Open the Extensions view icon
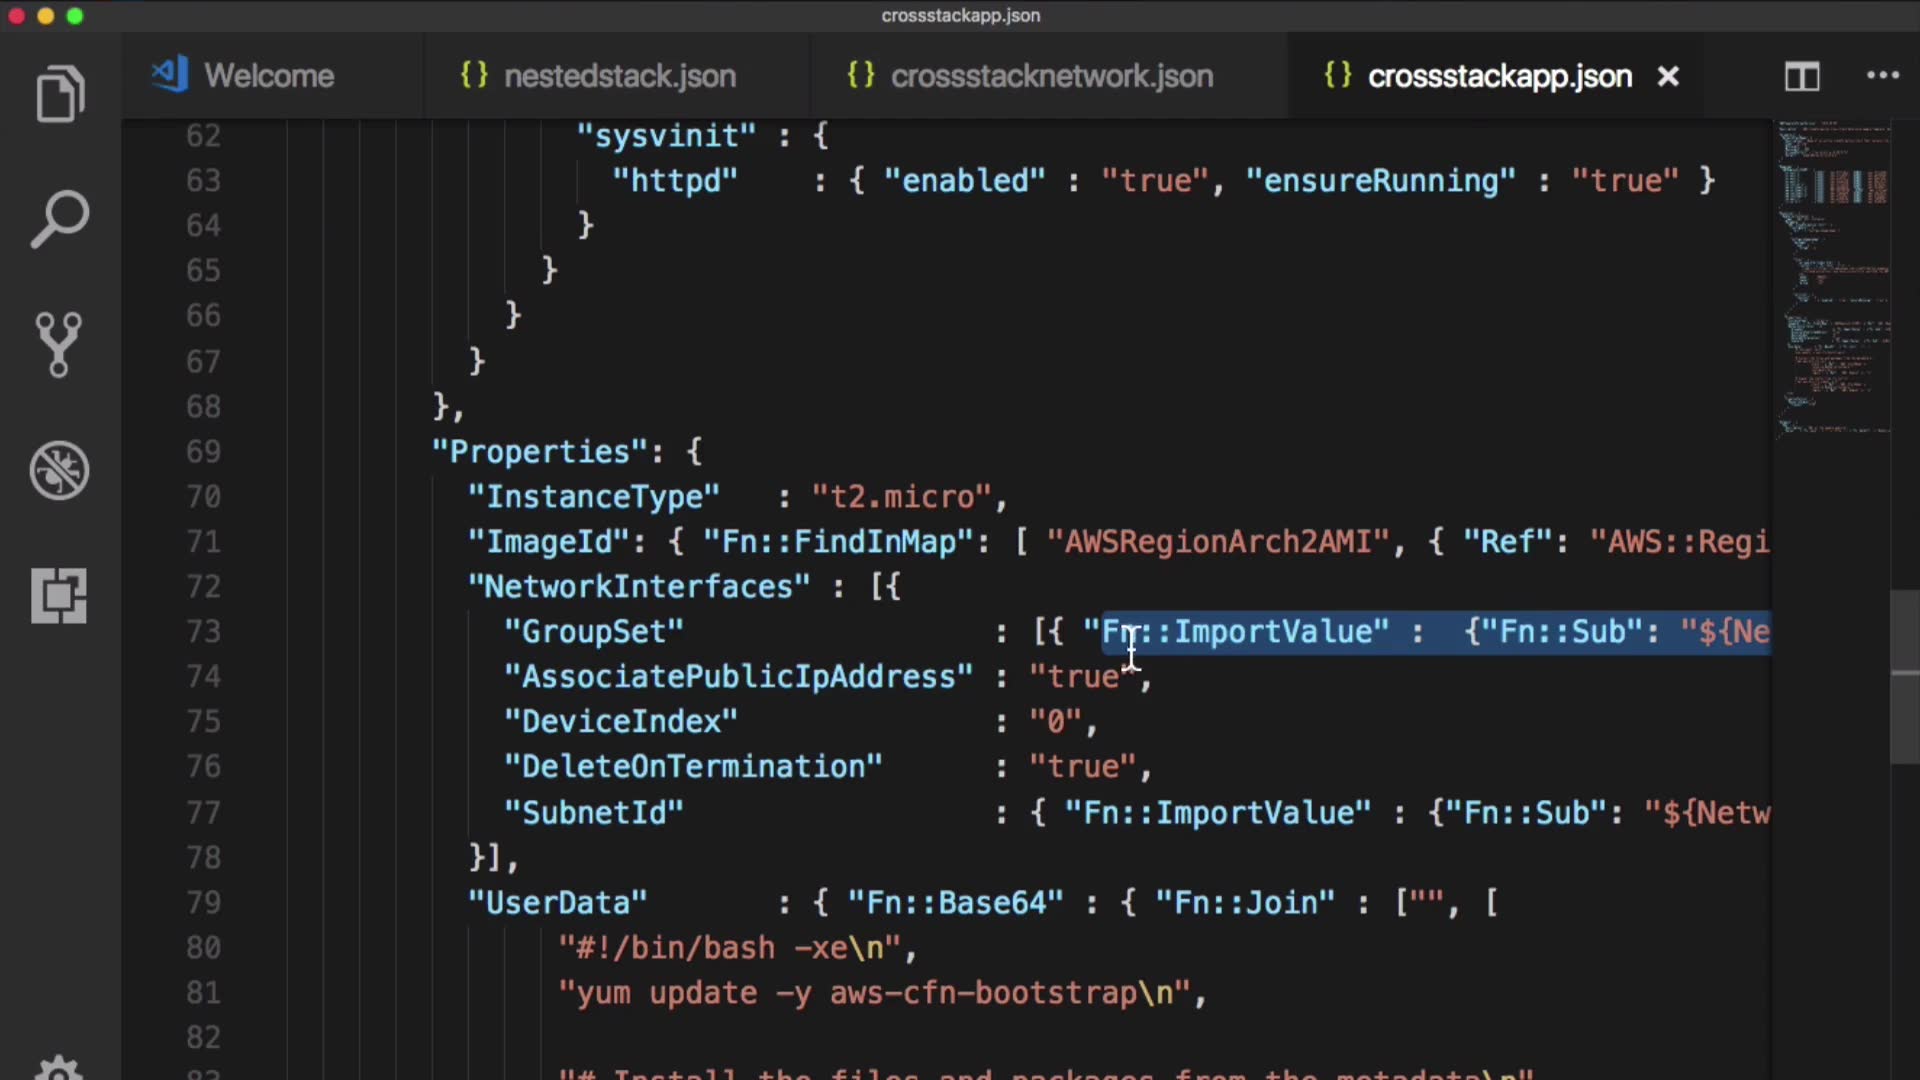 [59, 596]
